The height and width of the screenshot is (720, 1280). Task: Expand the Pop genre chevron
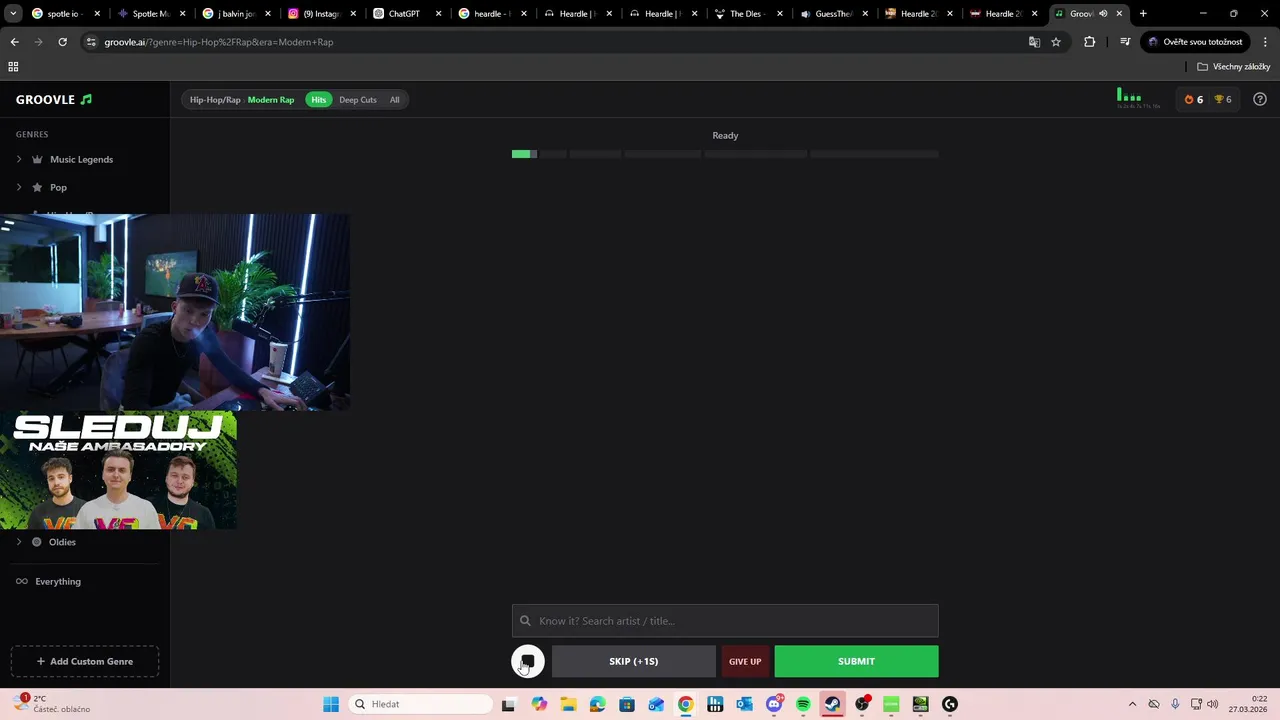(x=19, y=187)
